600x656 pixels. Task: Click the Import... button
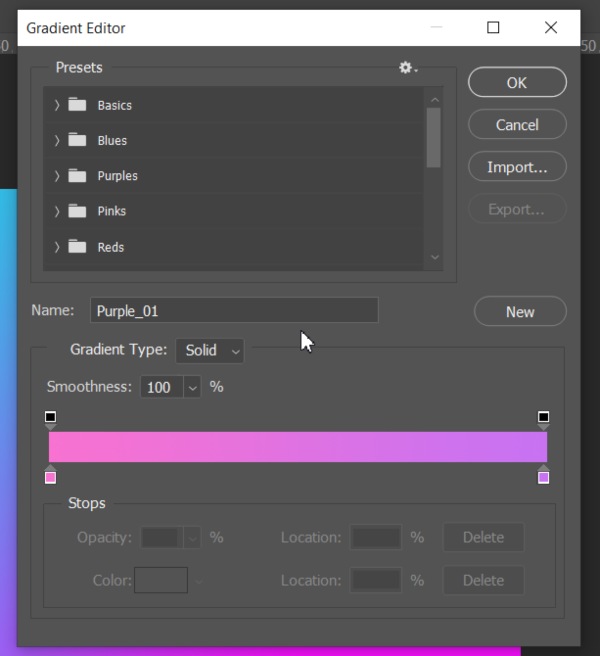tap(517, 167)
